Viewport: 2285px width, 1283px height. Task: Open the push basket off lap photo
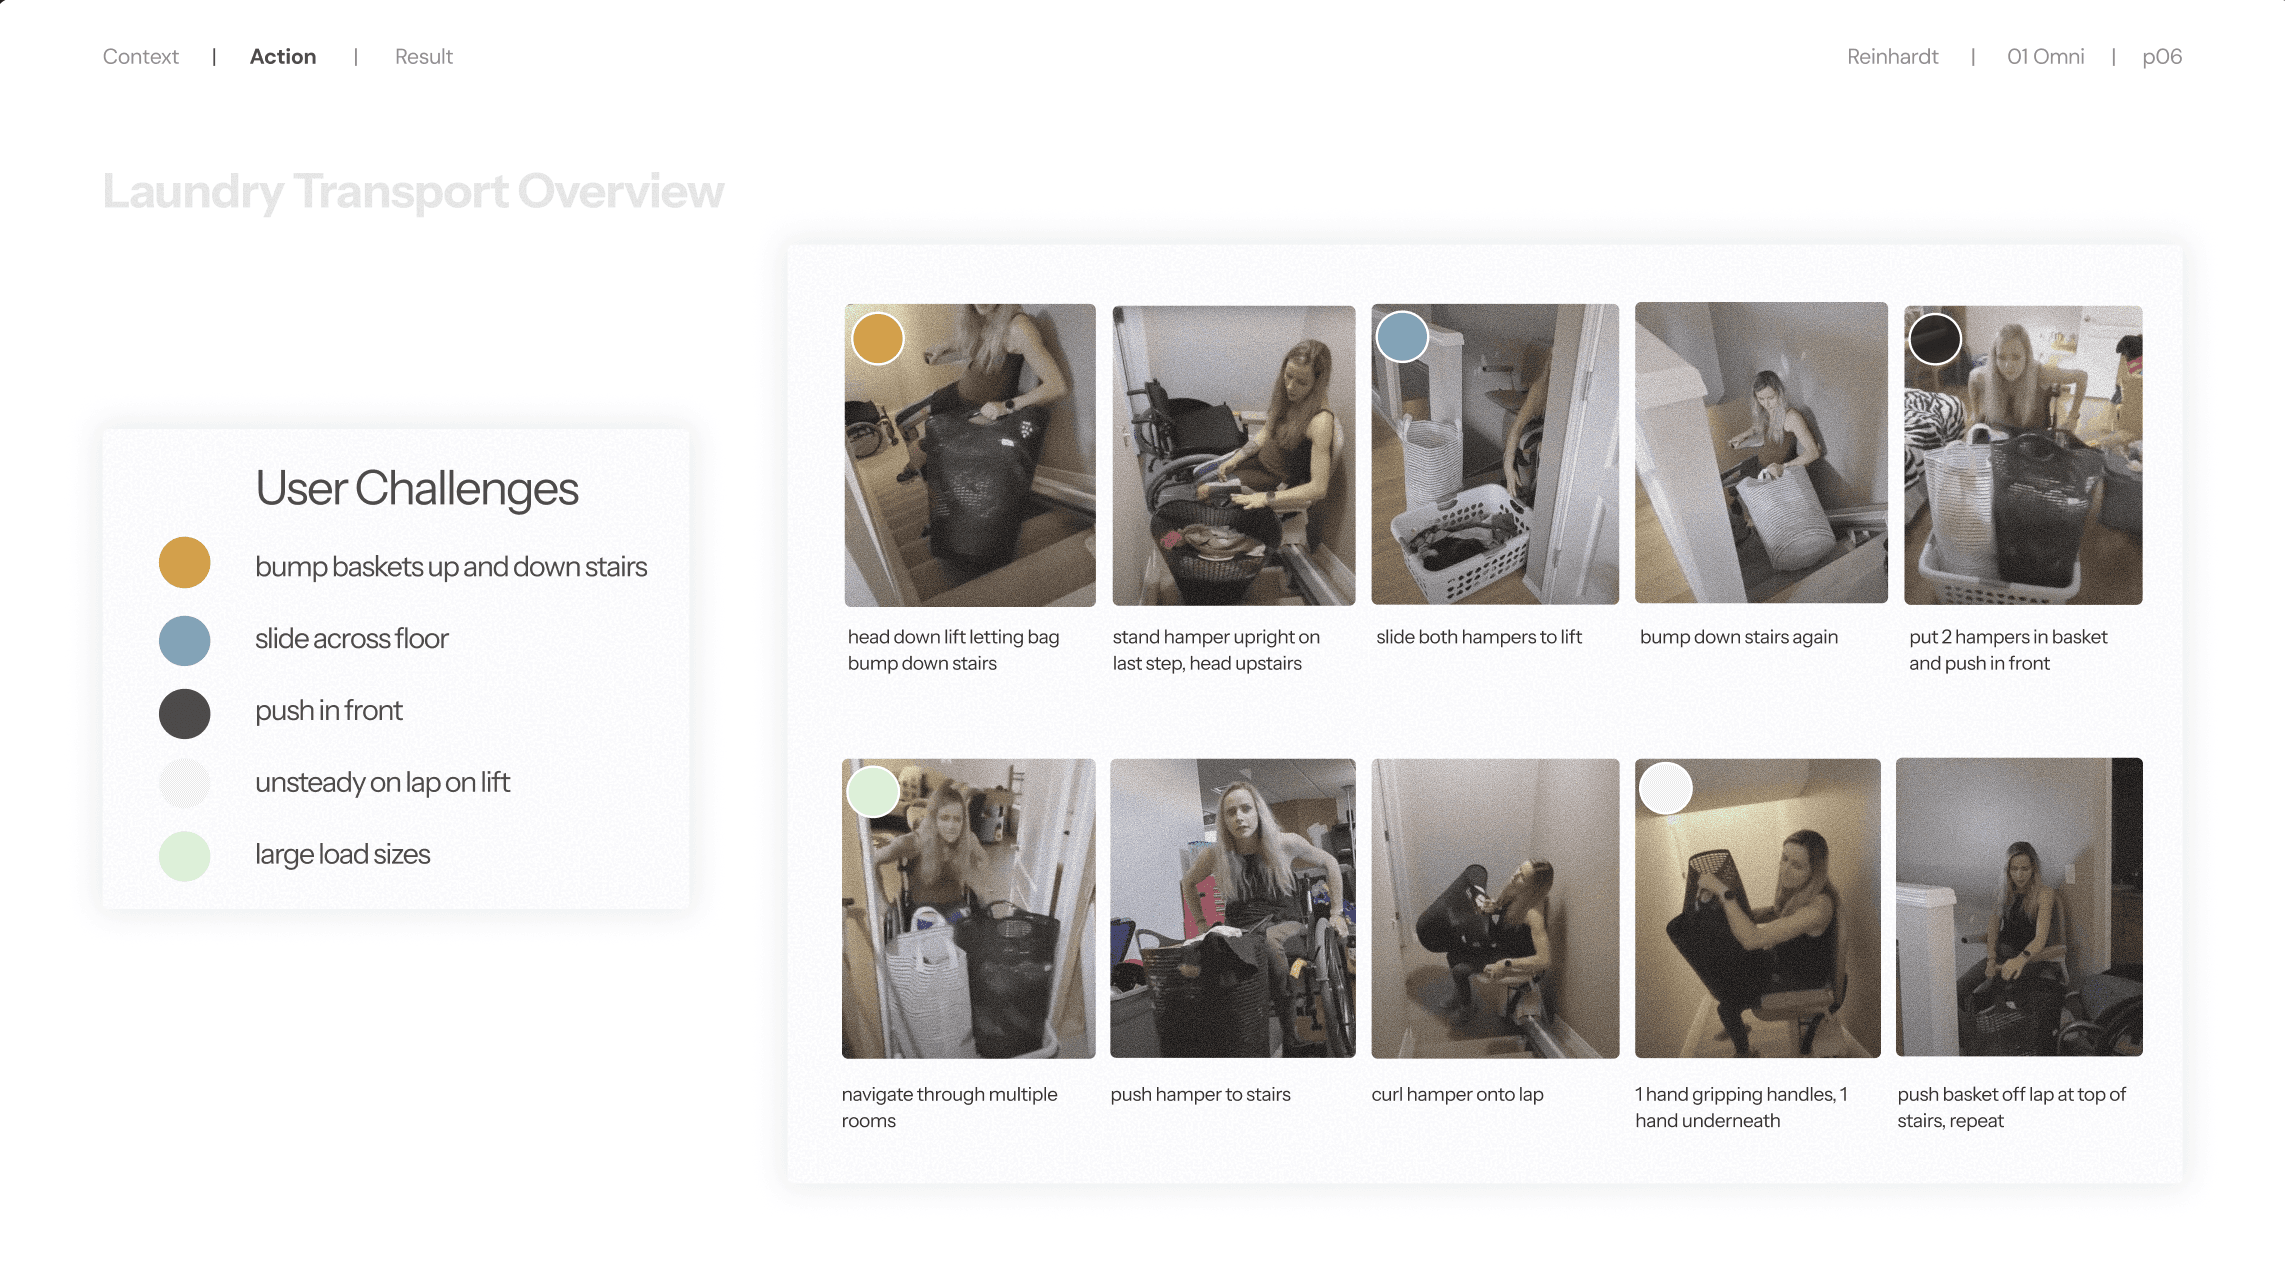point(2019,907)
